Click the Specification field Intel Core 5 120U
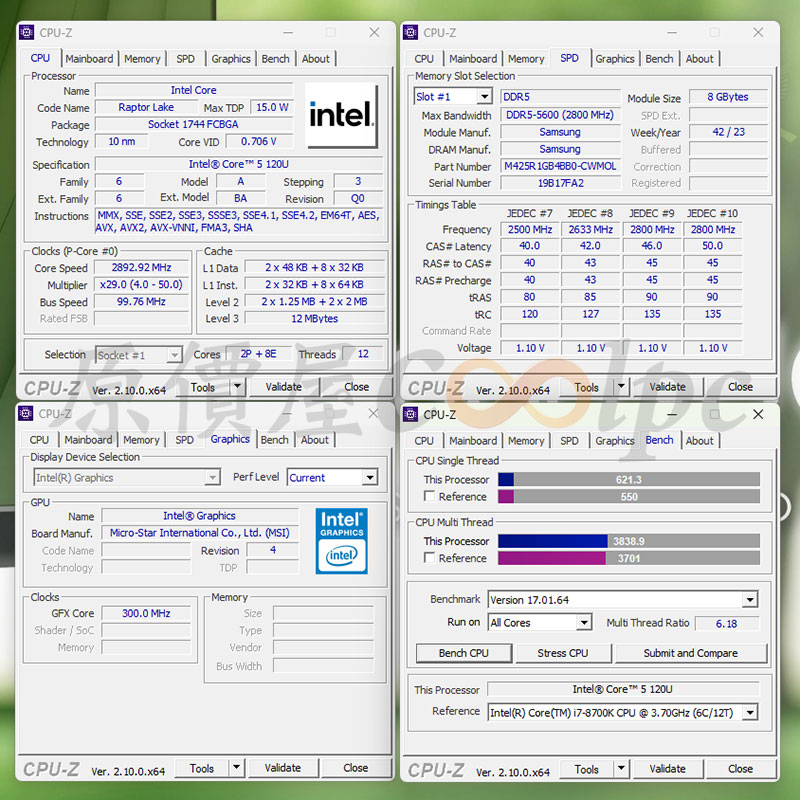 tap(239, 164)
